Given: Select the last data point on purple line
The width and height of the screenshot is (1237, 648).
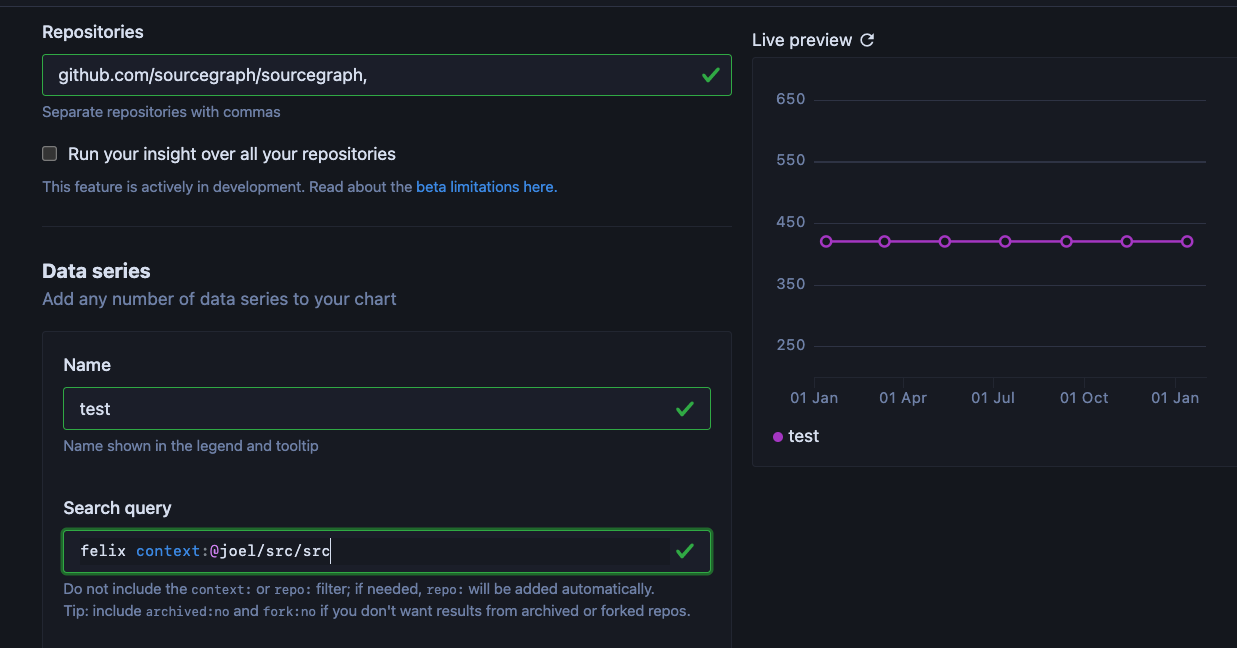Looking at the screenshot, I should 1187,241.
